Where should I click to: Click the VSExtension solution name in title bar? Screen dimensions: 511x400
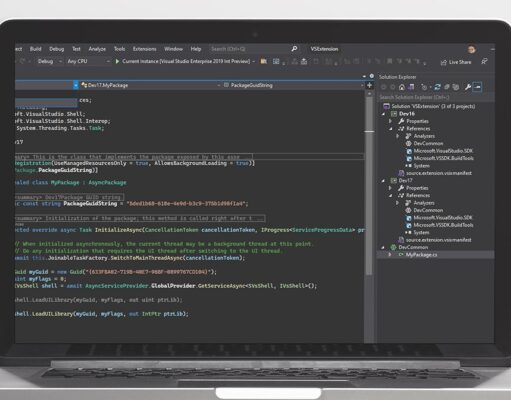tap(324, 49)
